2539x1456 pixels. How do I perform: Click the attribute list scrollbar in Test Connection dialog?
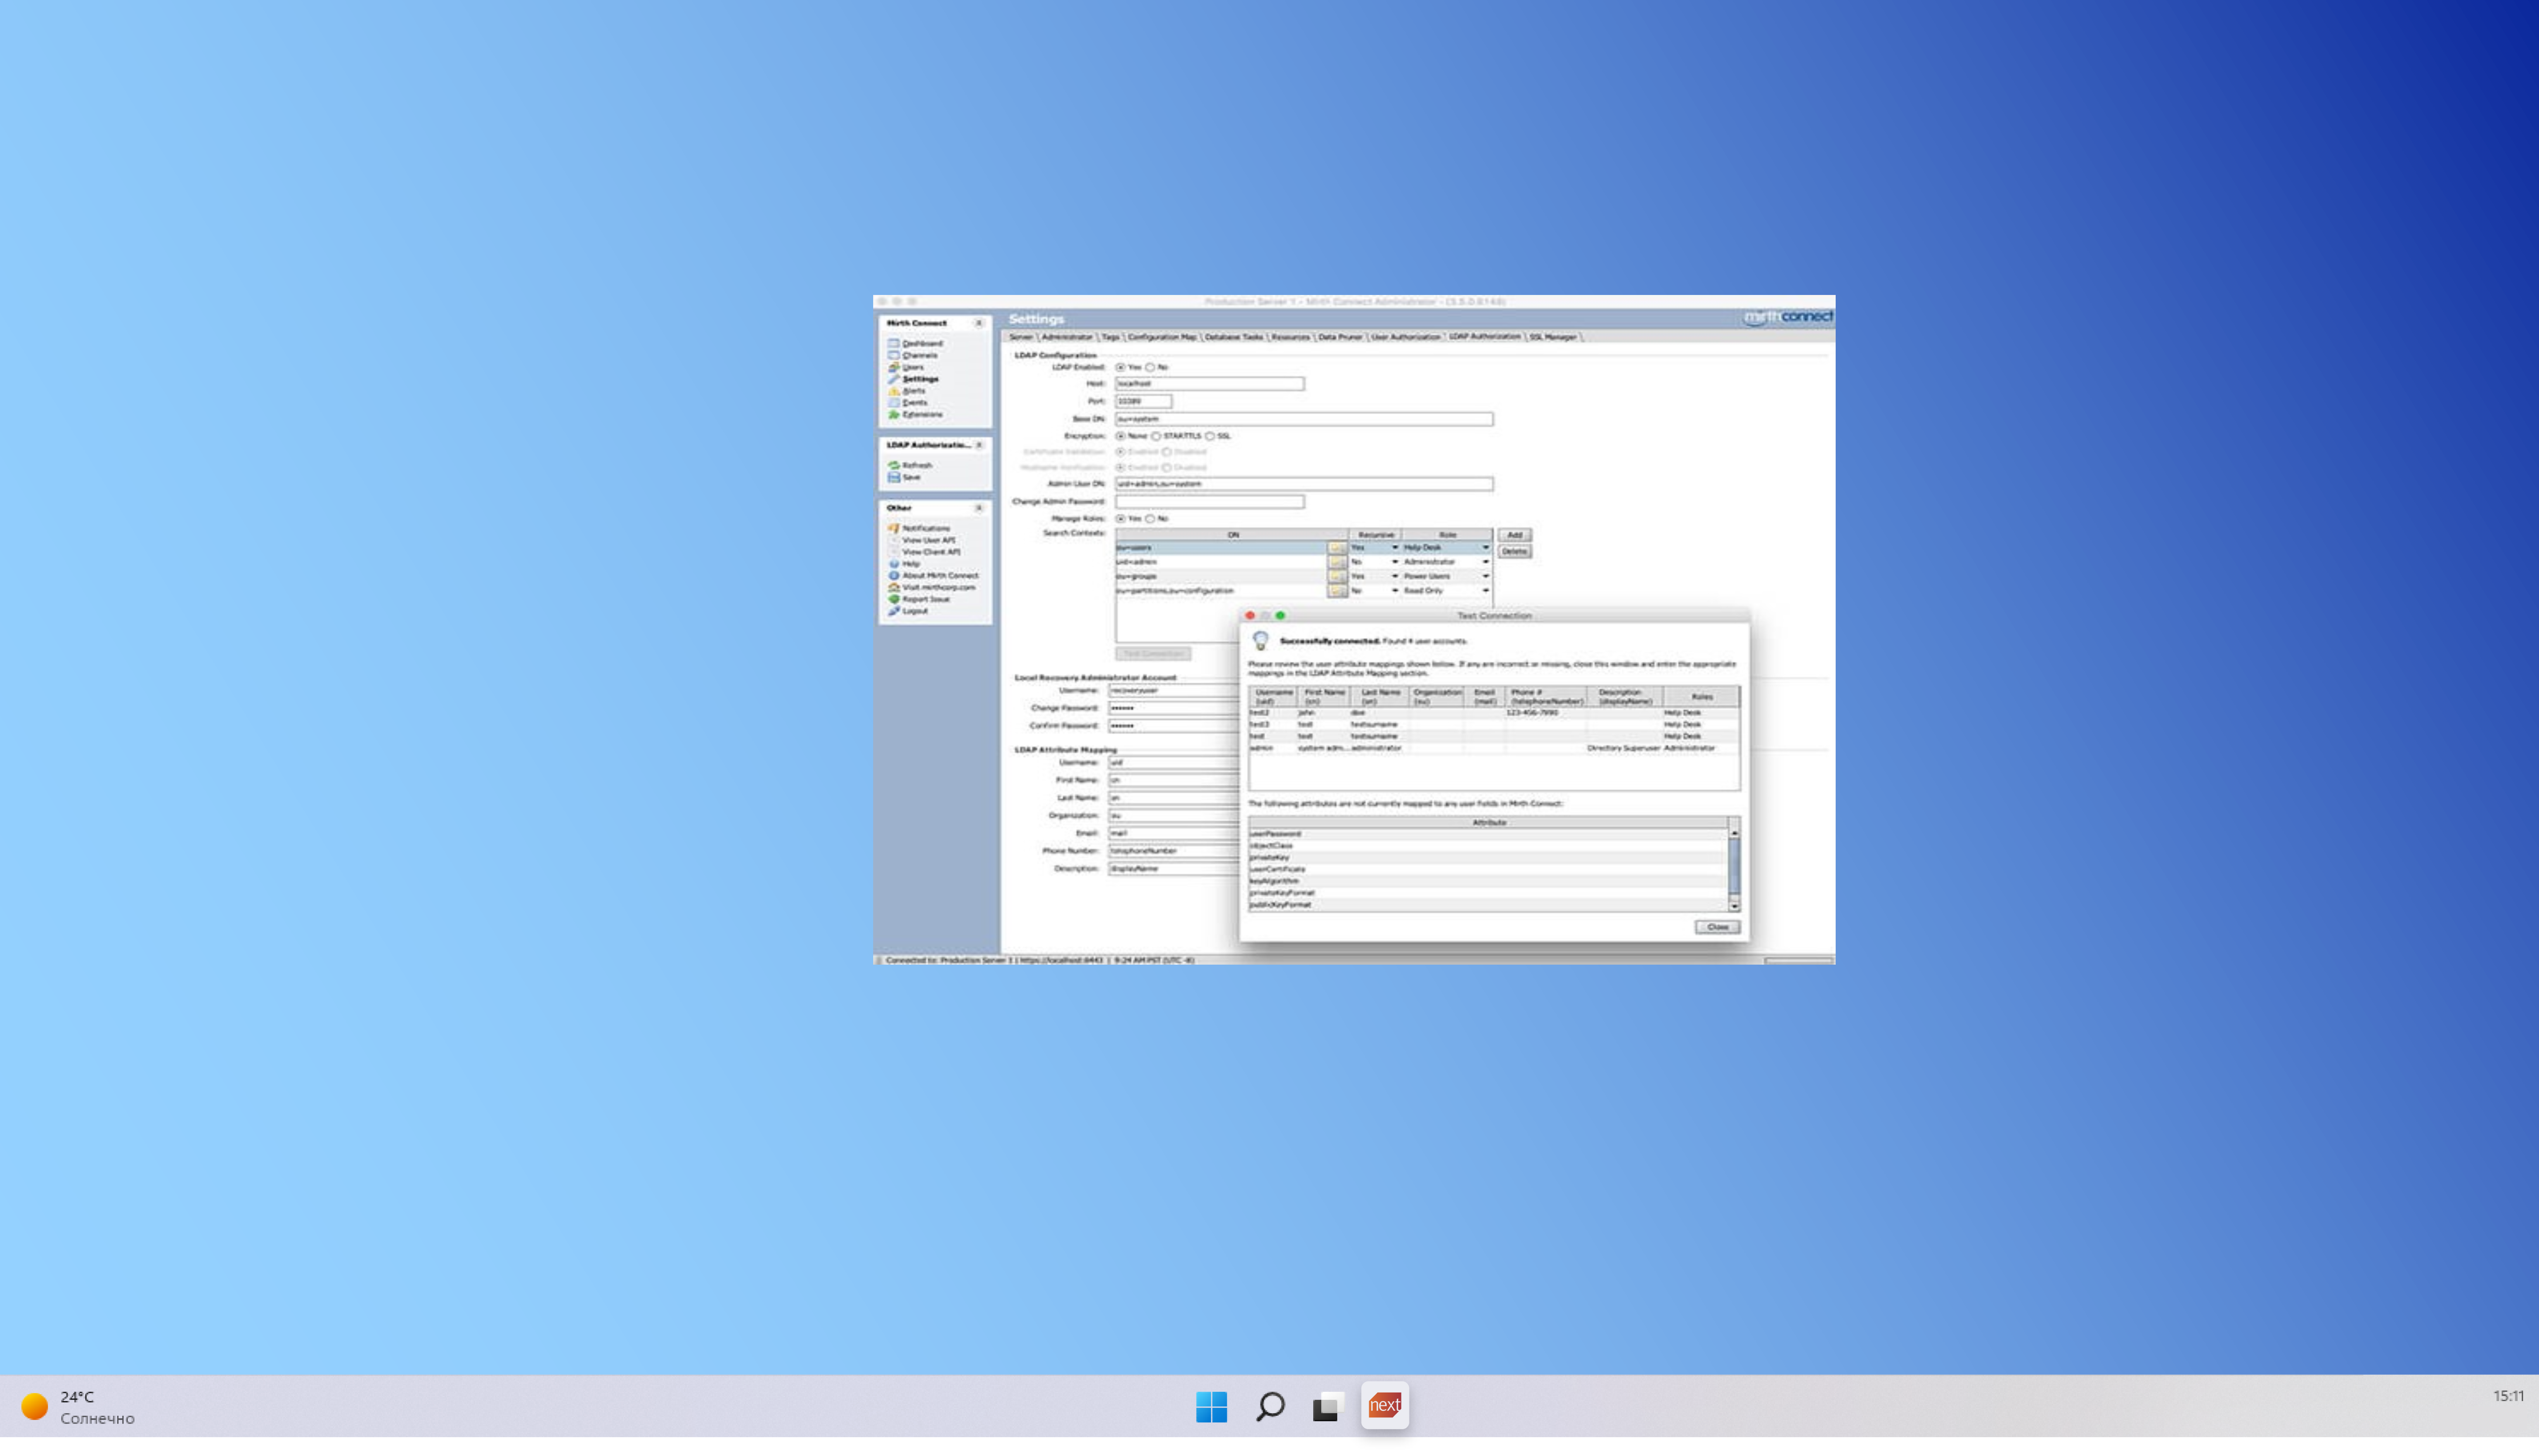(1734, 867)
